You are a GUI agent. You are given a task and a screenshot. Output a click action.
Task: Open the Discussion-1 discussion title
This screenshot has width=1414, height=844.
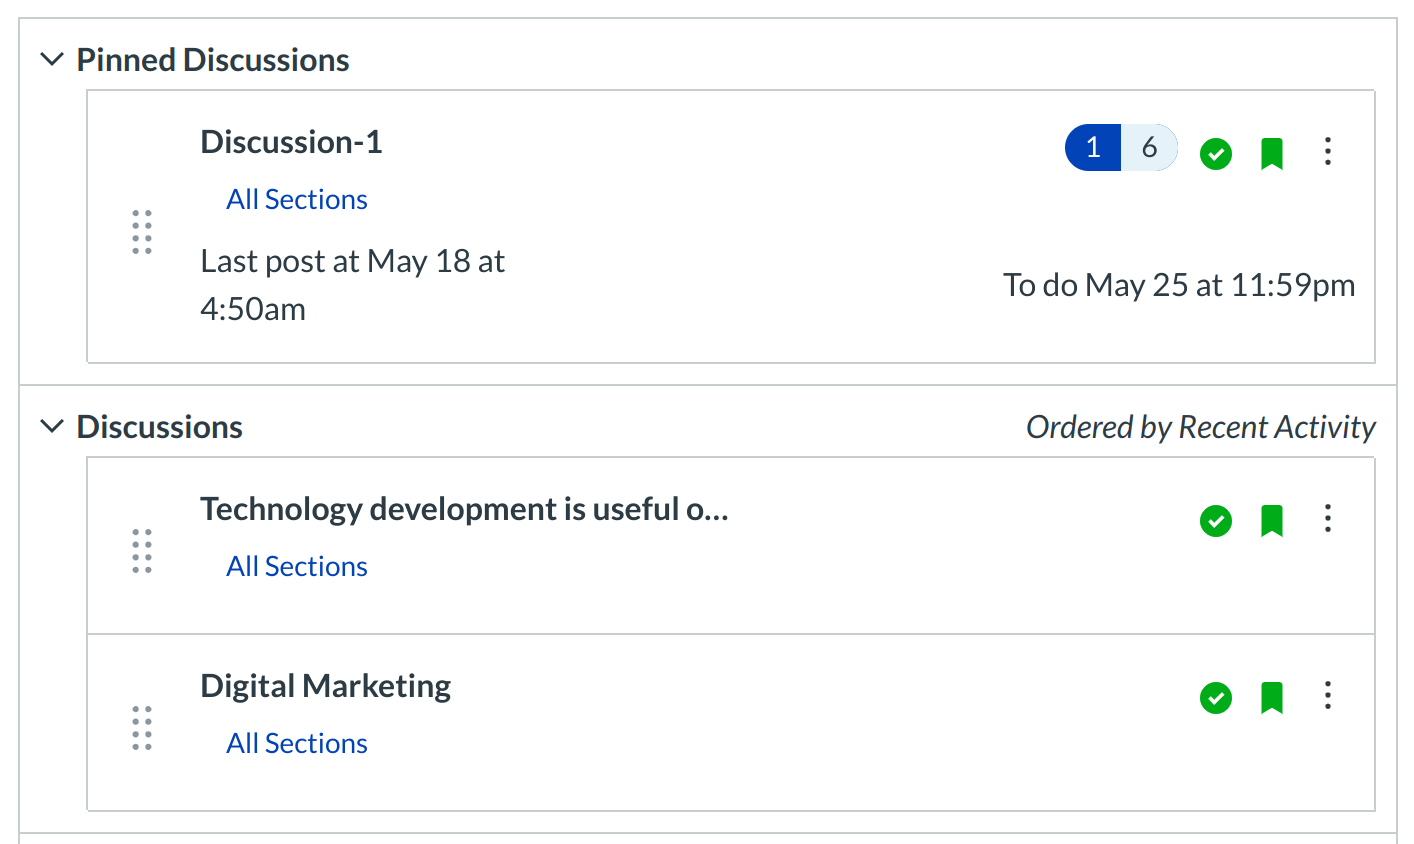click(x=291, y=142)
